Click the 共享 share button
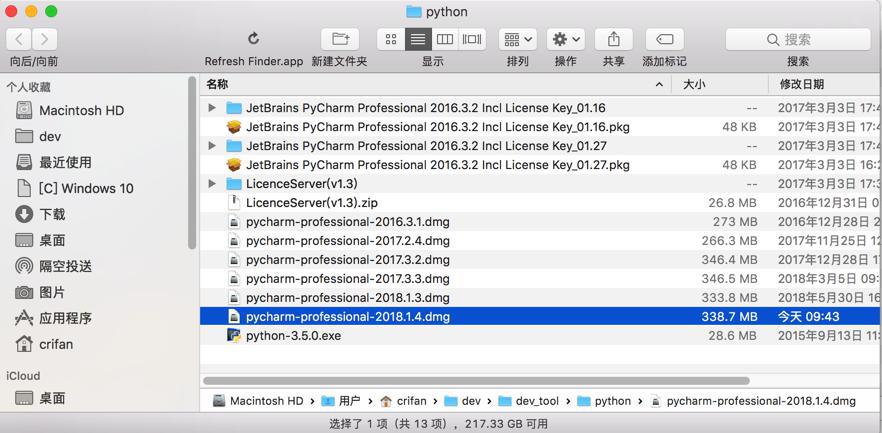 click(614, 39)
